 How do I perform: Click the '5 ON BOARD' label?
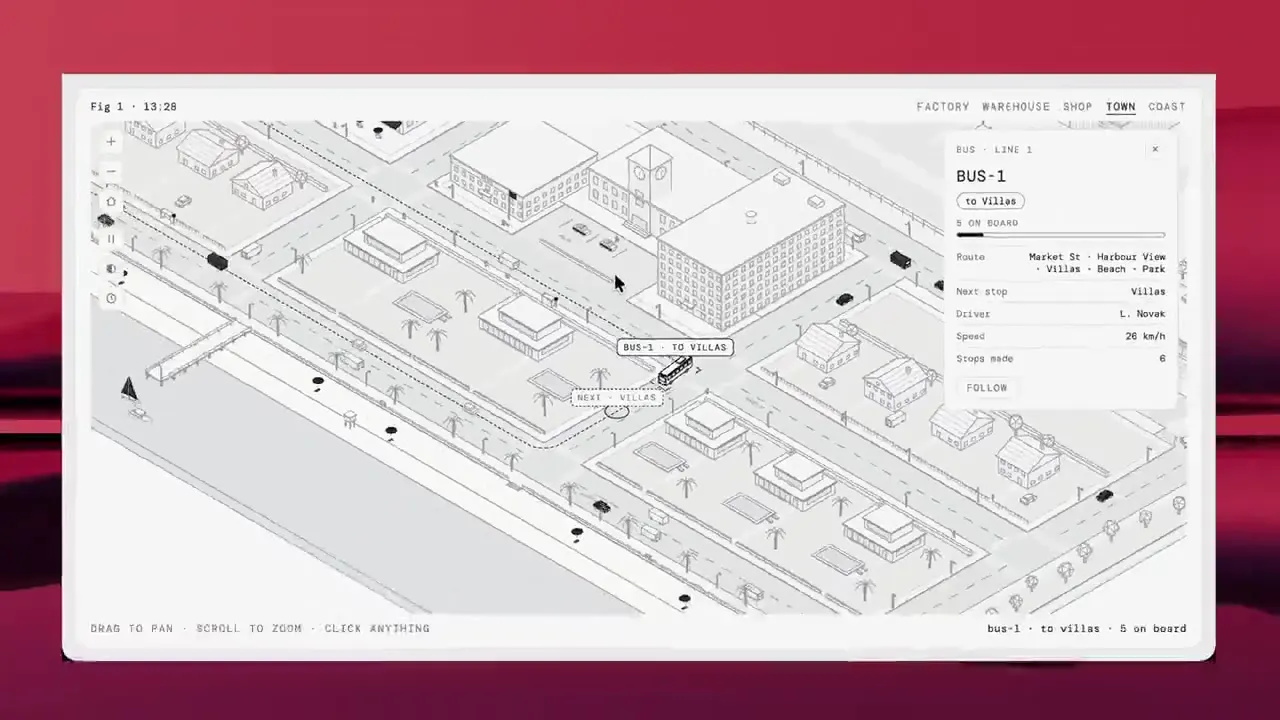click(x=988, y=223)
